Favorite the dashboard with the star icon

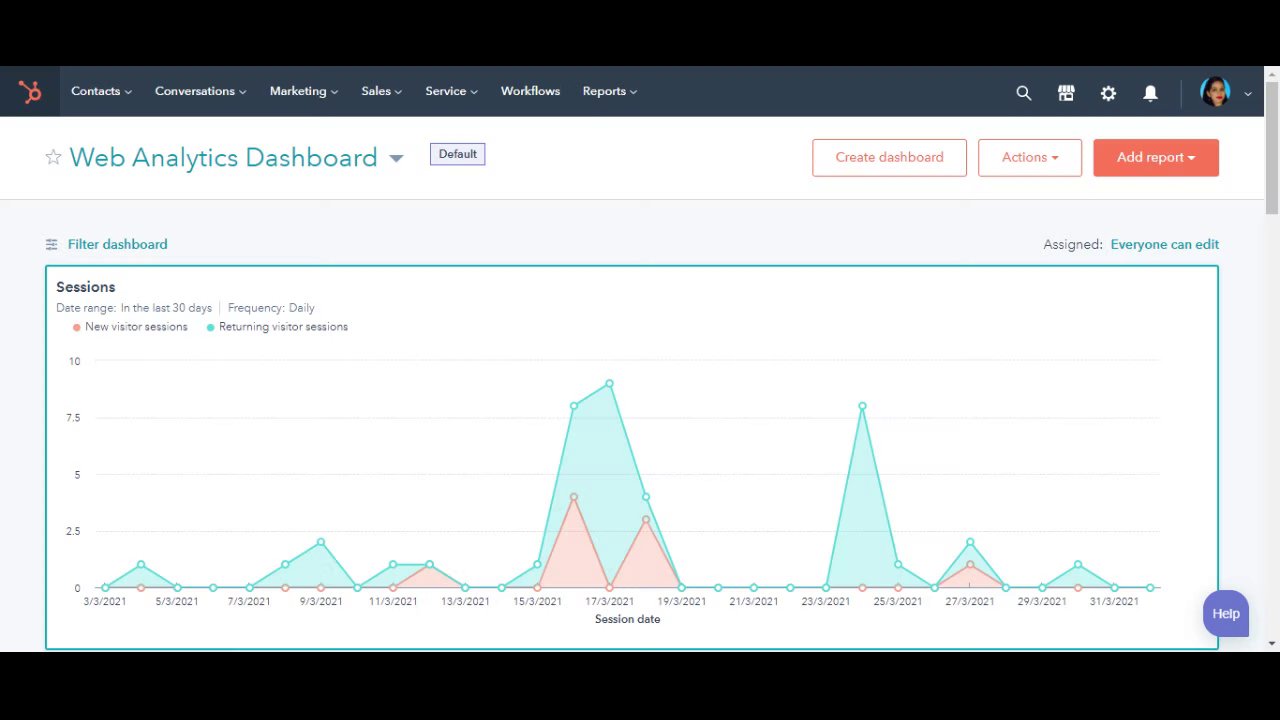[x=53, y=157]
